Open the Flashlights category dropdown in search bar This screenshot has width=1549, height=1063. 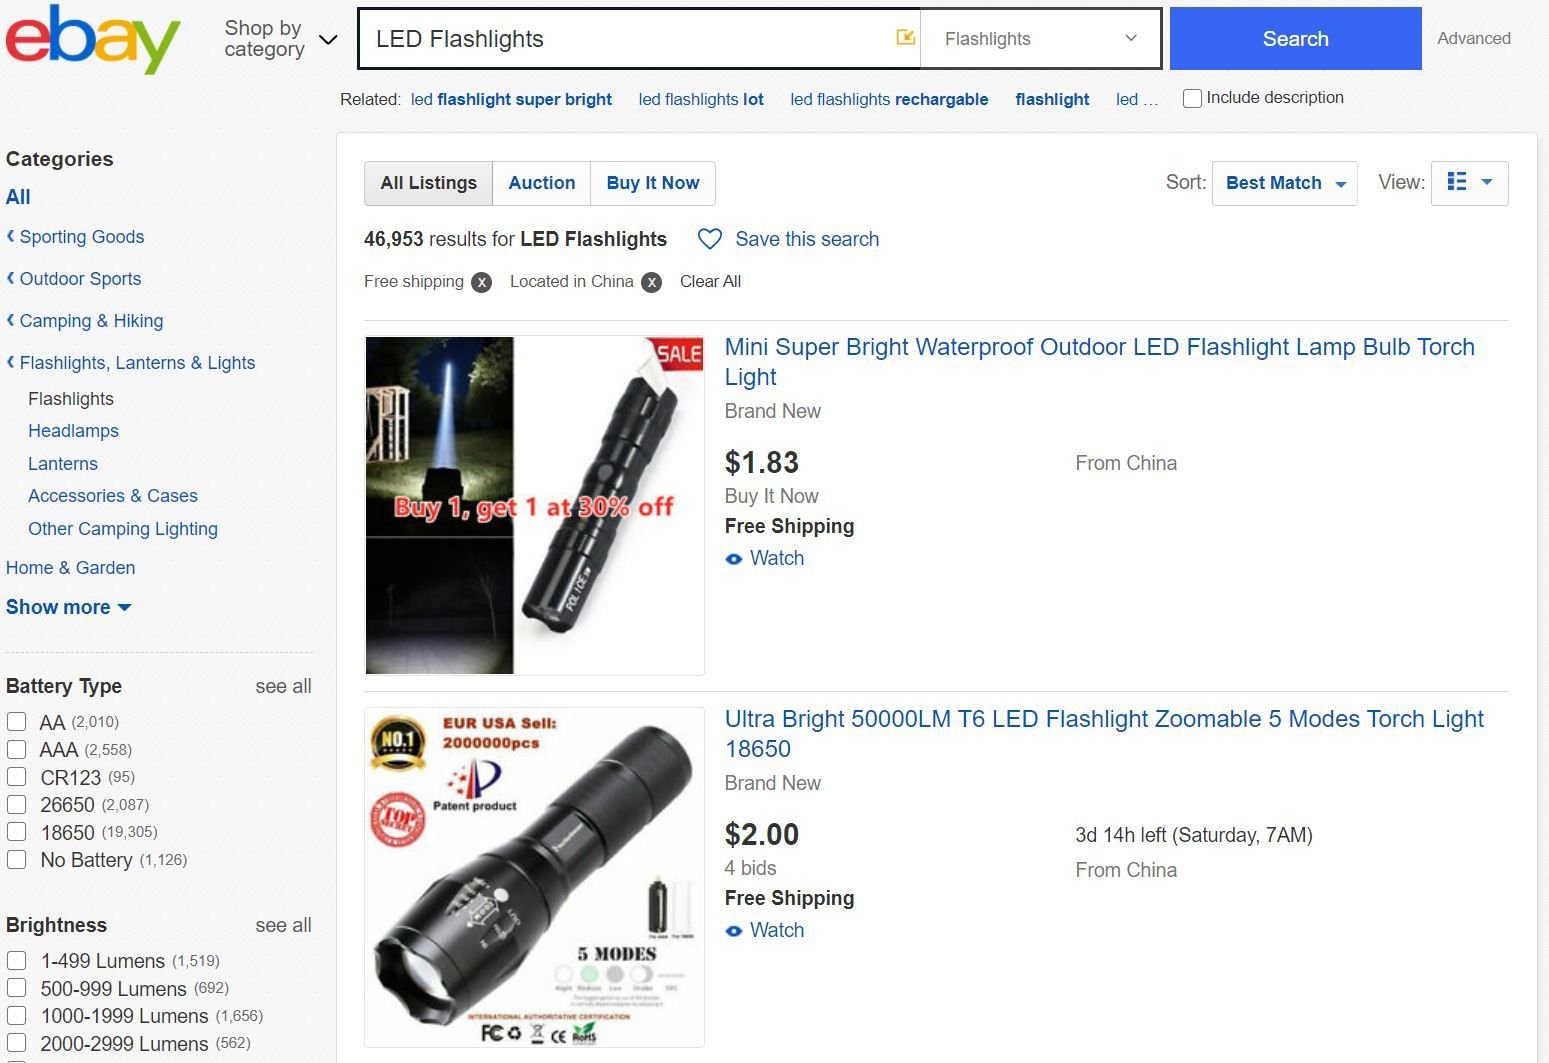[x=1040, y=39]
